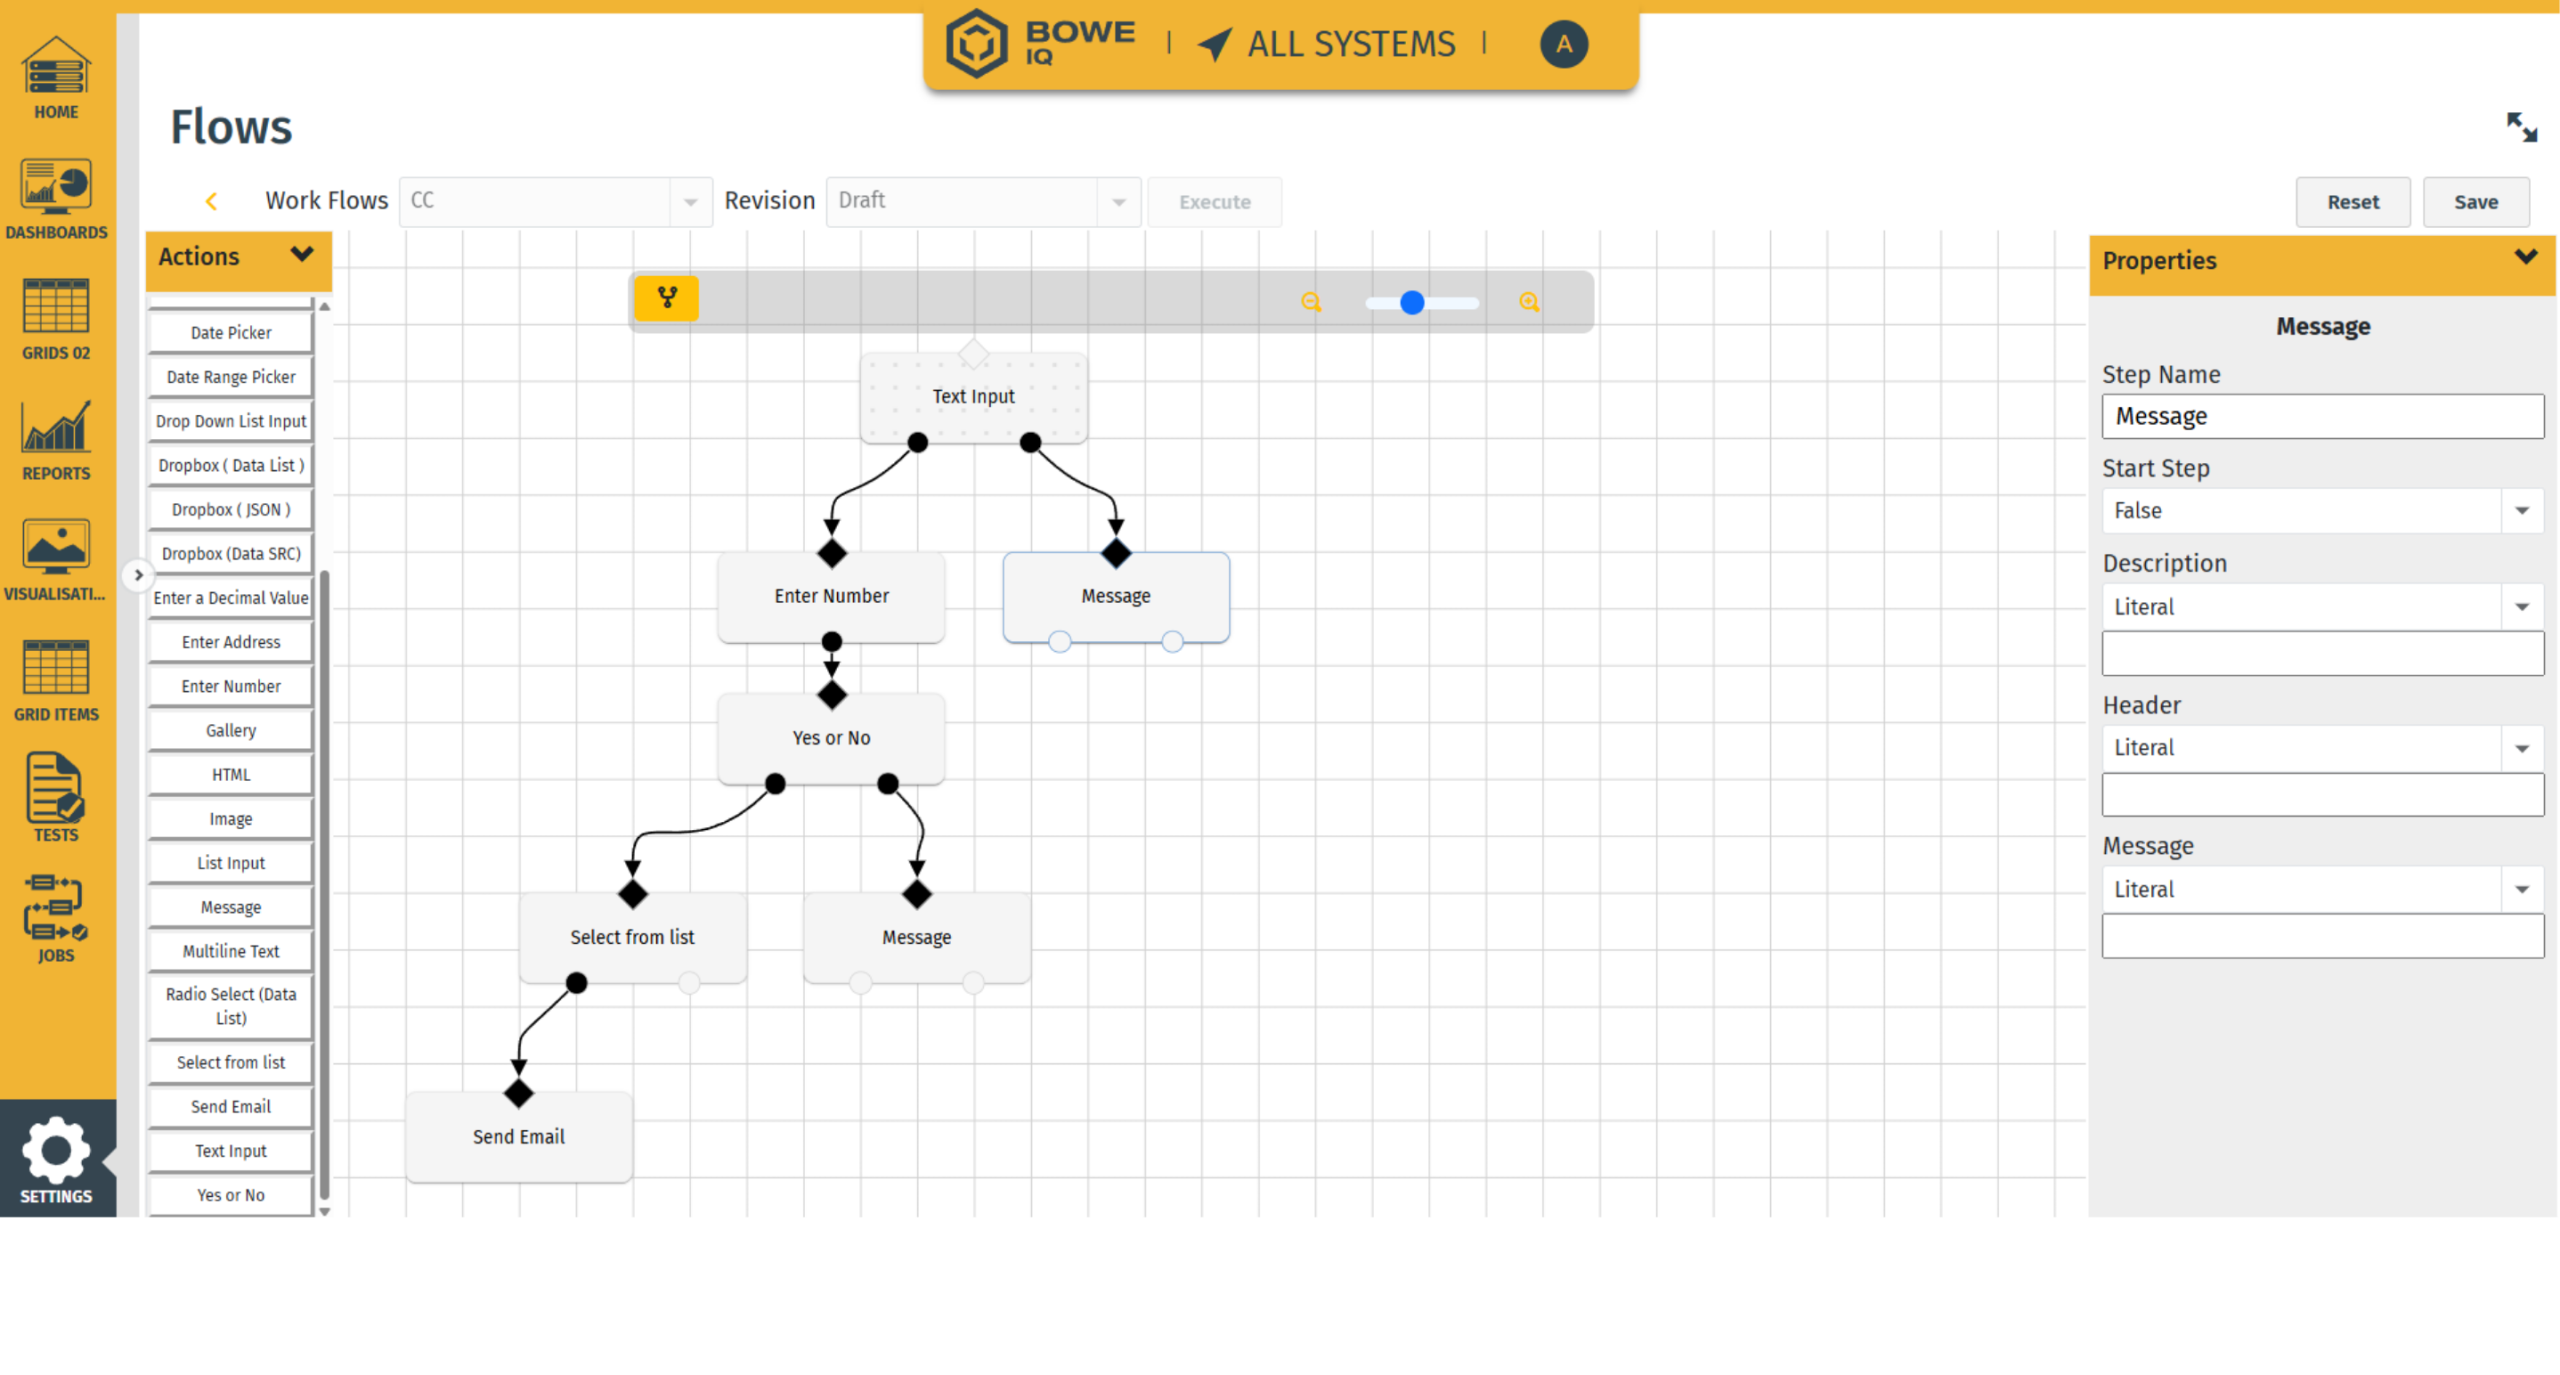The width and height of the screenshot is (2560, 1375).
Task: Click the Reset button
Action: point(2352,201)
